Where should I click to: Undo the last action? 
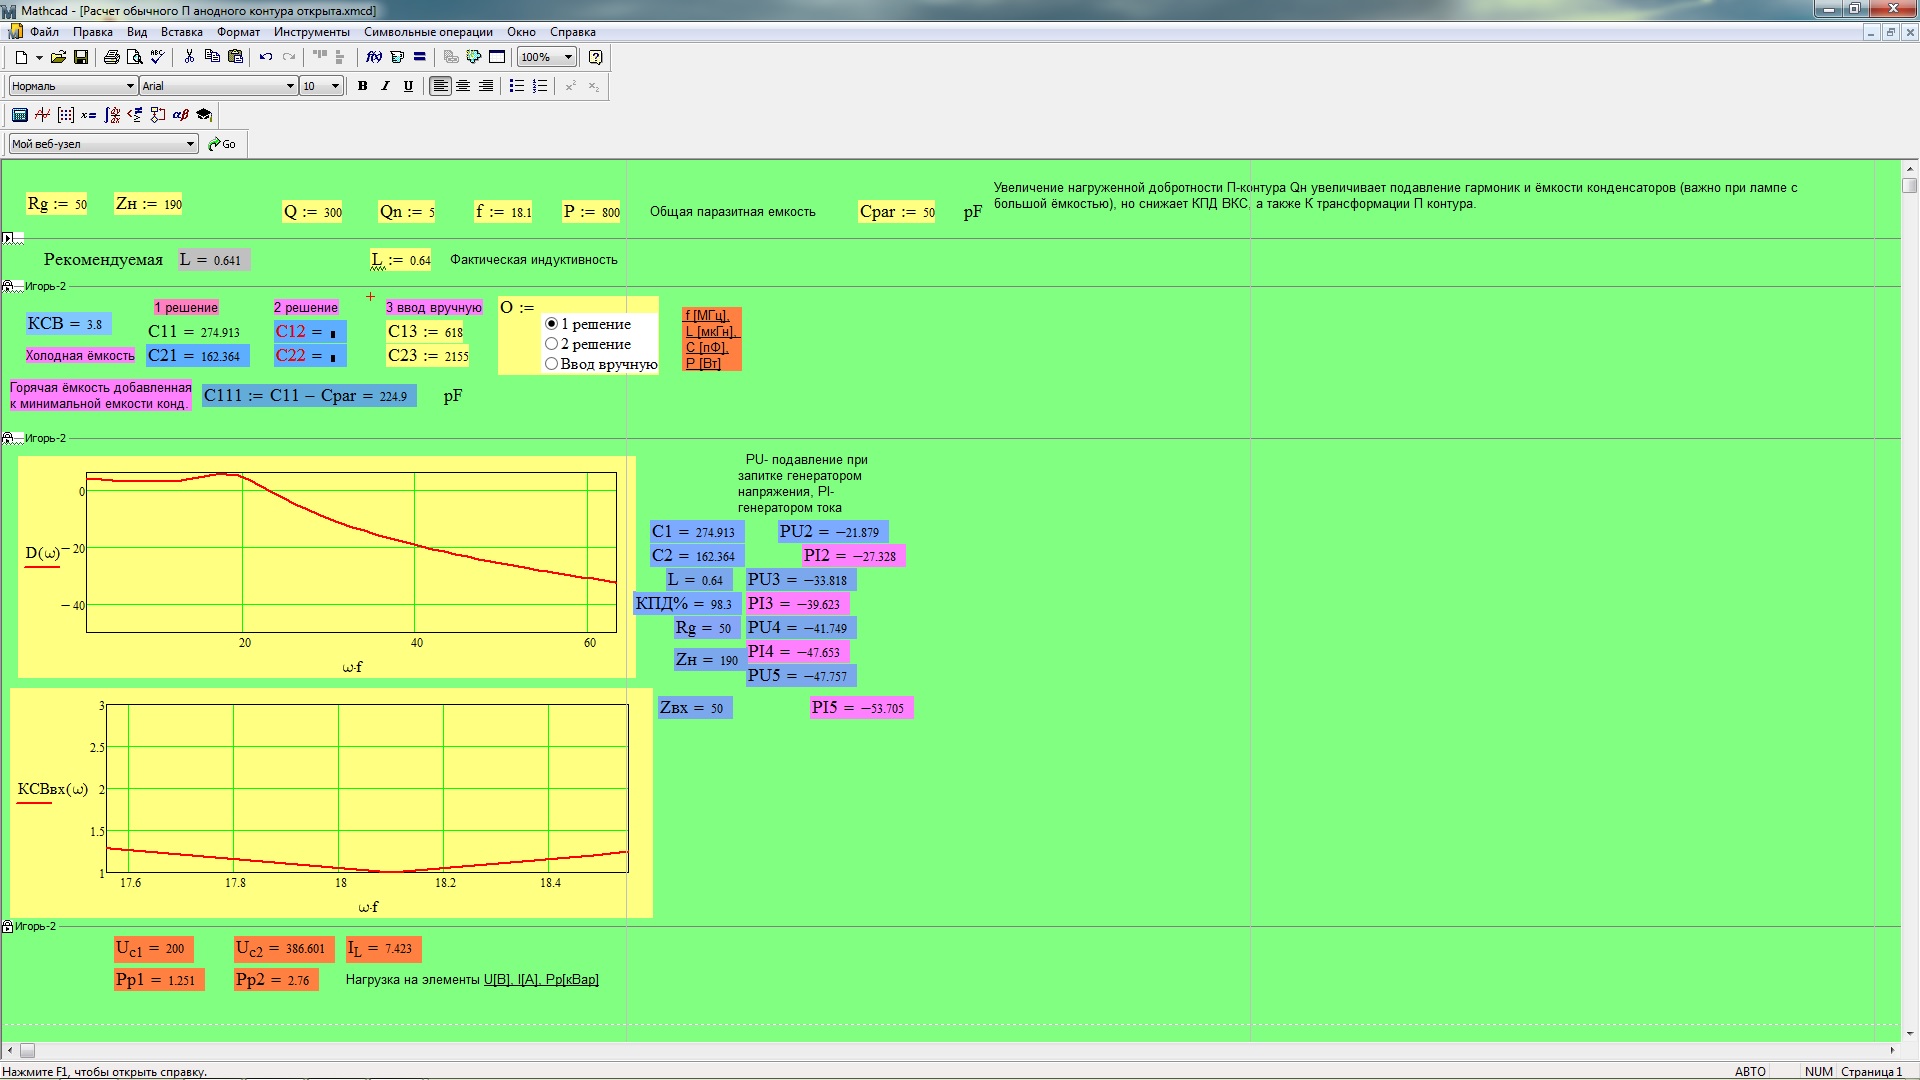click(x=266, y=57)
